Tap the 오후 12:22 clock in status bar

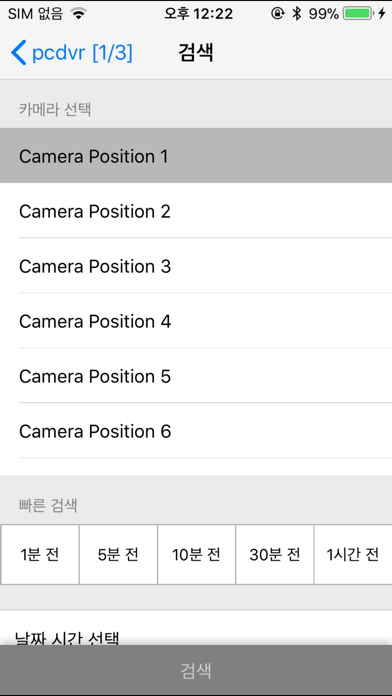point(198,14)
